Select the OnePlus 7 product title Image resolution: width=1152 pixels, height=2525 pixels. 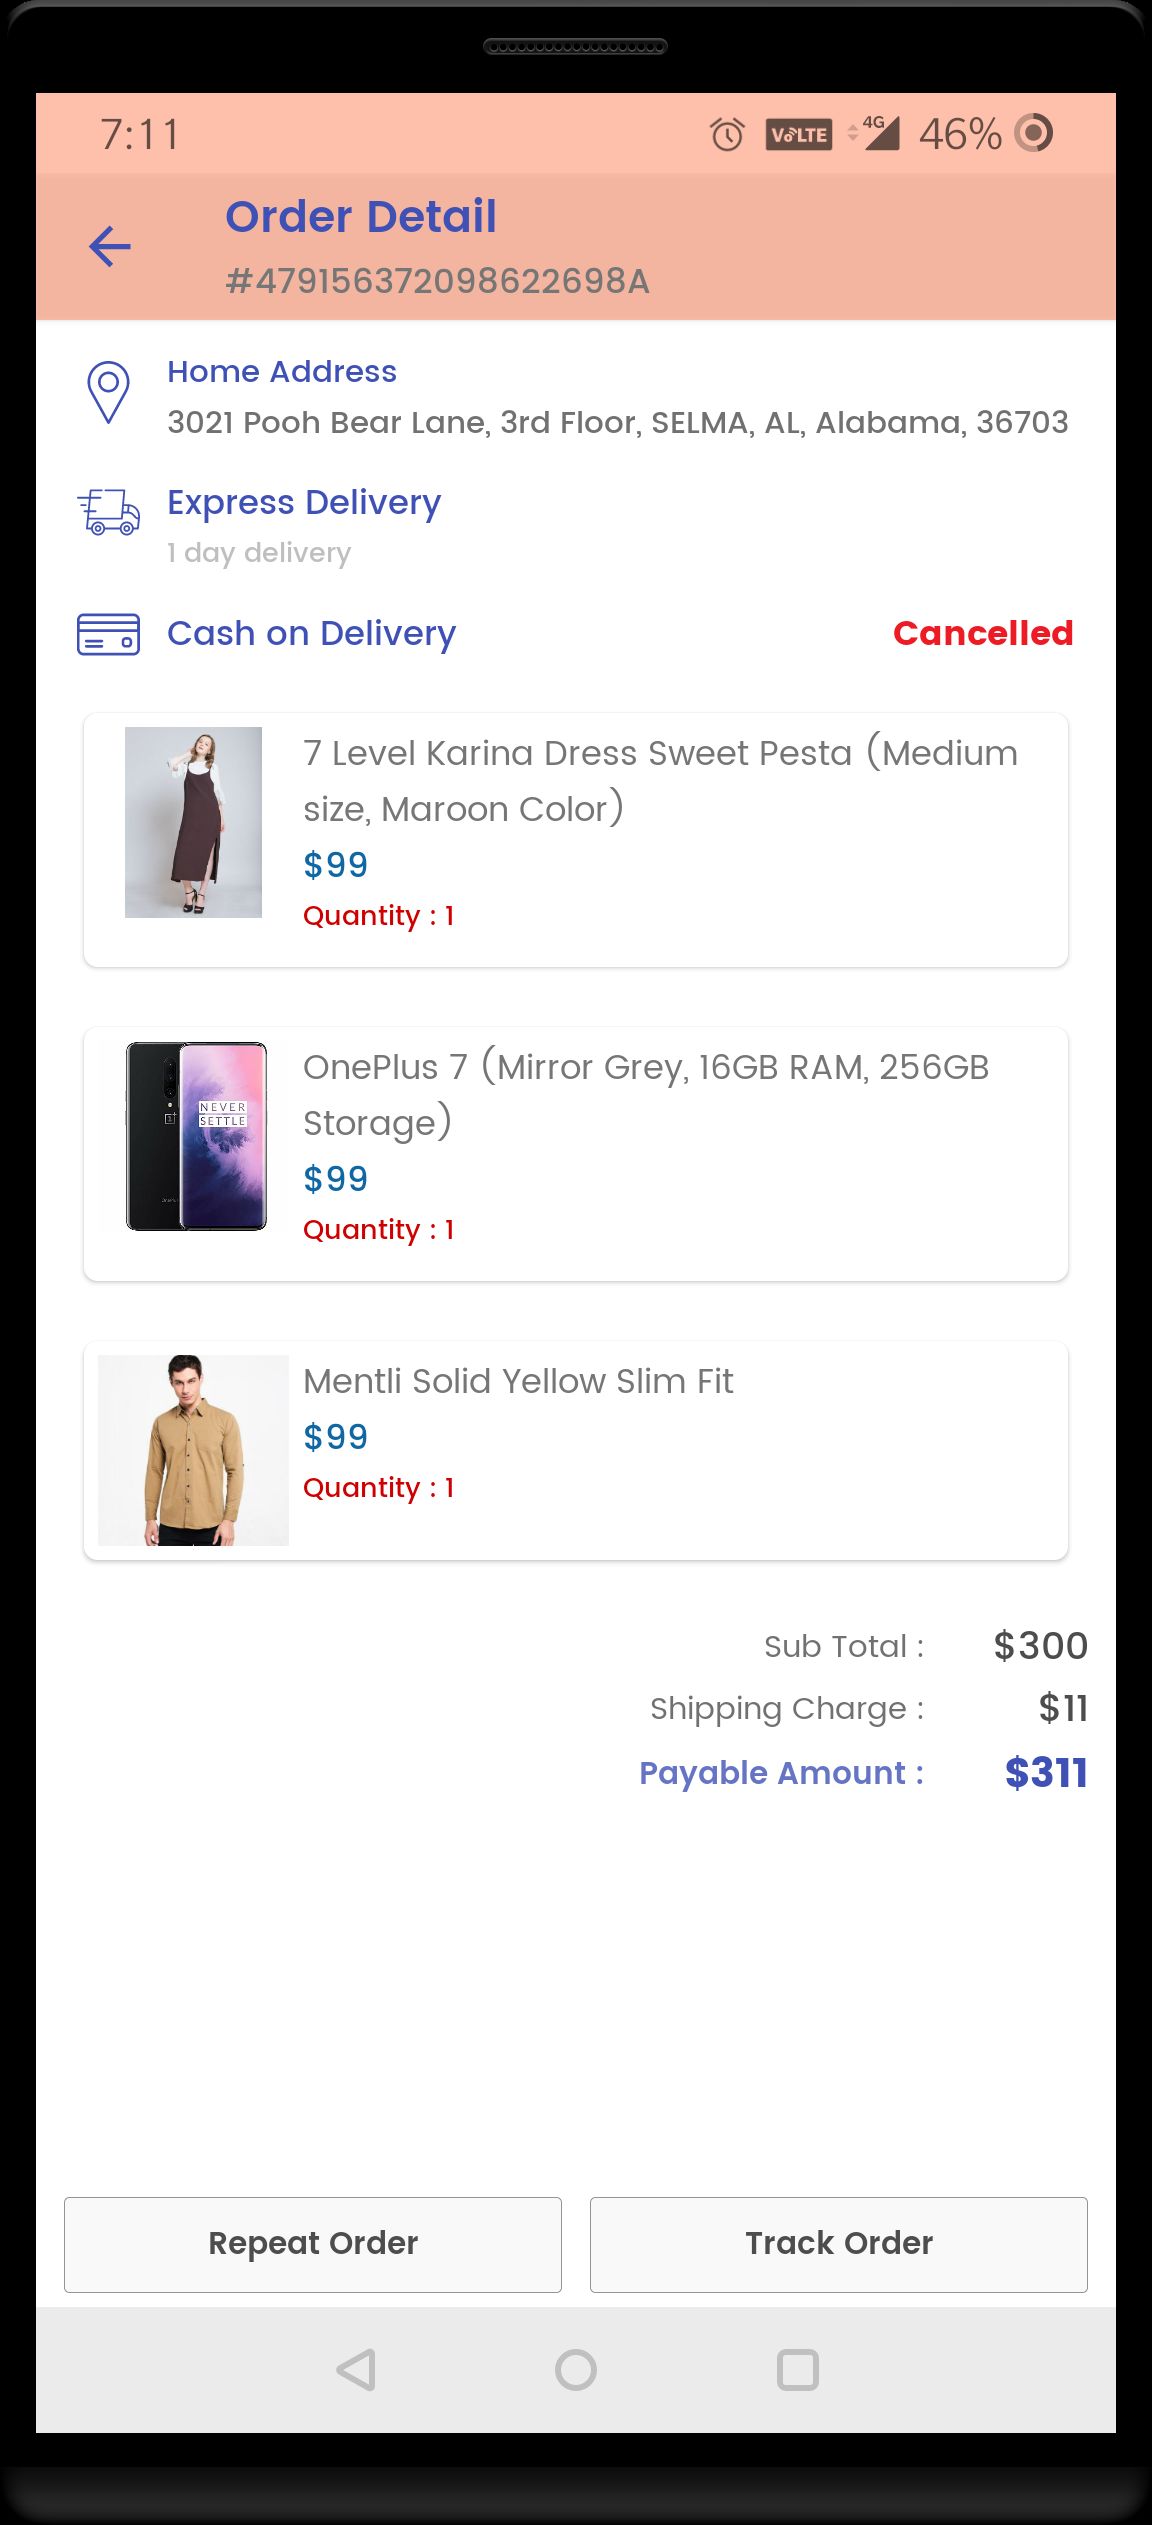[x=645, y=1094]
